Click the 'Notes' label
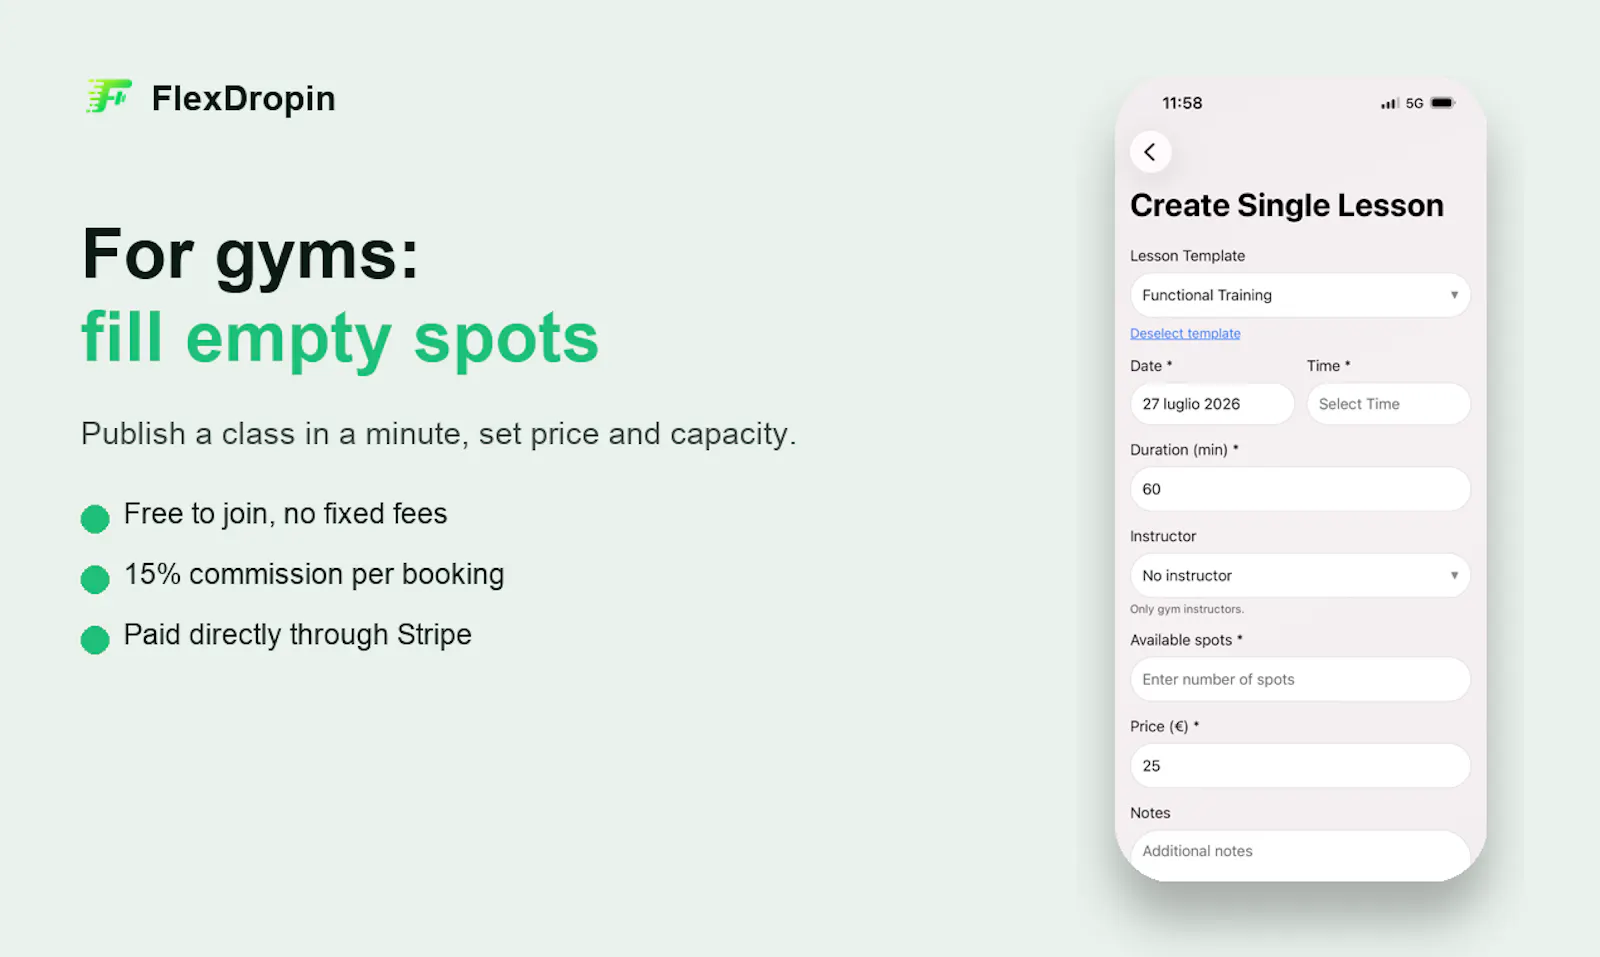This screenshot has width=1600, height=957. pyautogui.click(x=1150, y=813)
